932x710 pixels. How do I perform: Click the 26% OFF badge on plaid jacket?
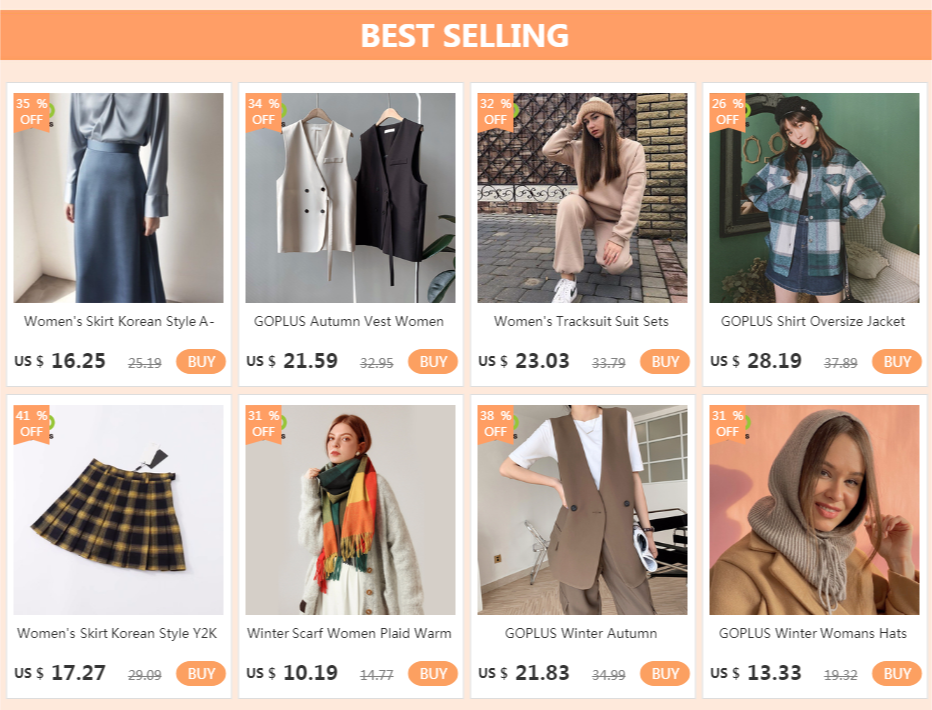[726, 111]
